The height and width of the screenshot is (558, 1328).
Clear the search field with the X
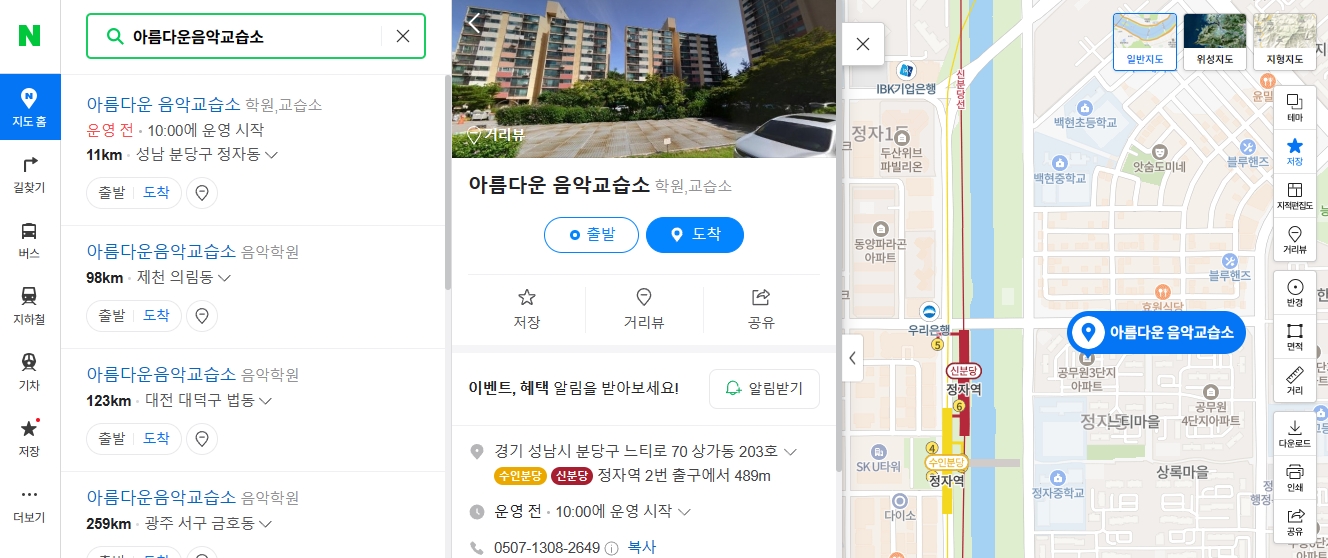tap(403, 36)
